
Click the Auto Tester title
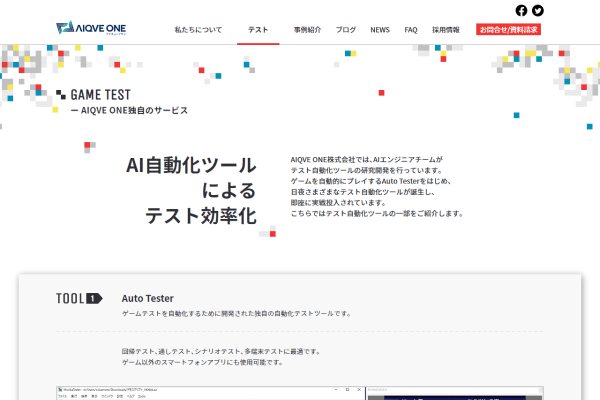(148, 298)
